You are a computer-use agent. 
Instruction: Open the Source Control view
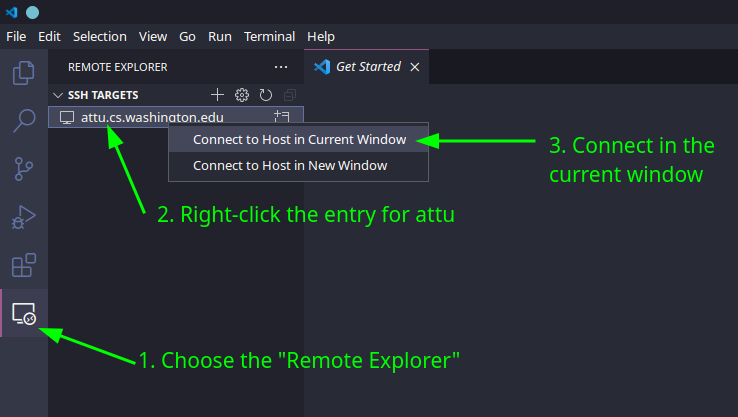pyautogui.click(x=23, y=169)
